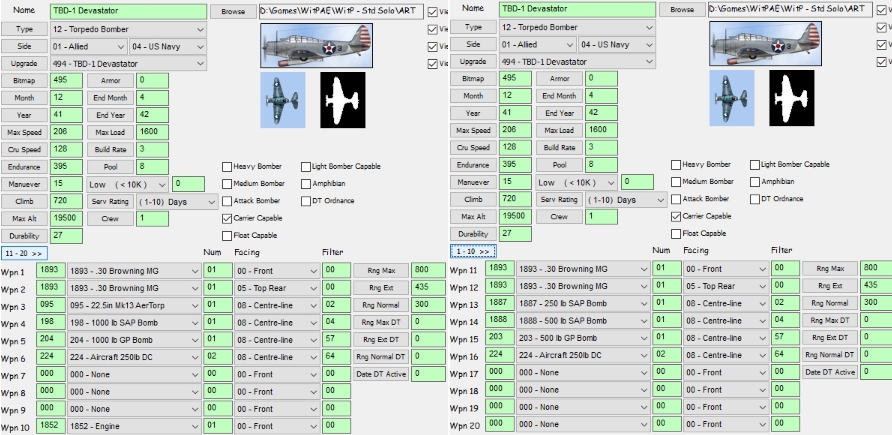The width and height of the screenshot is (892, 435).
Task: Click the left Upgrade button
Action: [24, 64]
